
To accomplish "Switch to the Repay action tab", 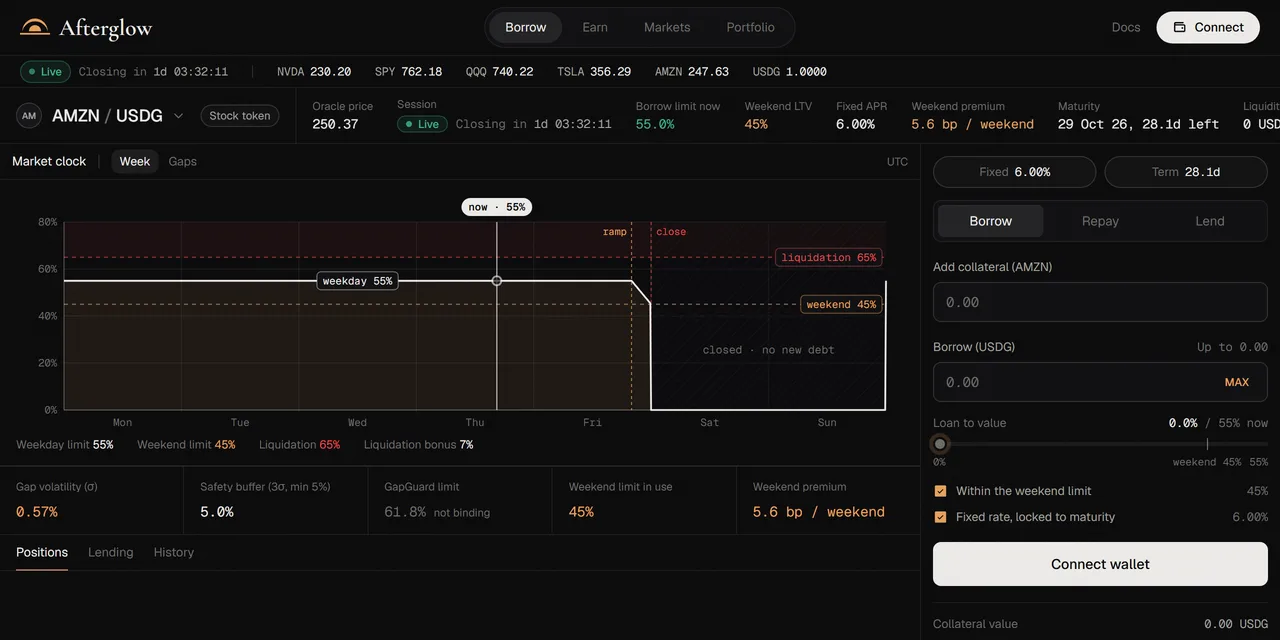I will 1100,221.
